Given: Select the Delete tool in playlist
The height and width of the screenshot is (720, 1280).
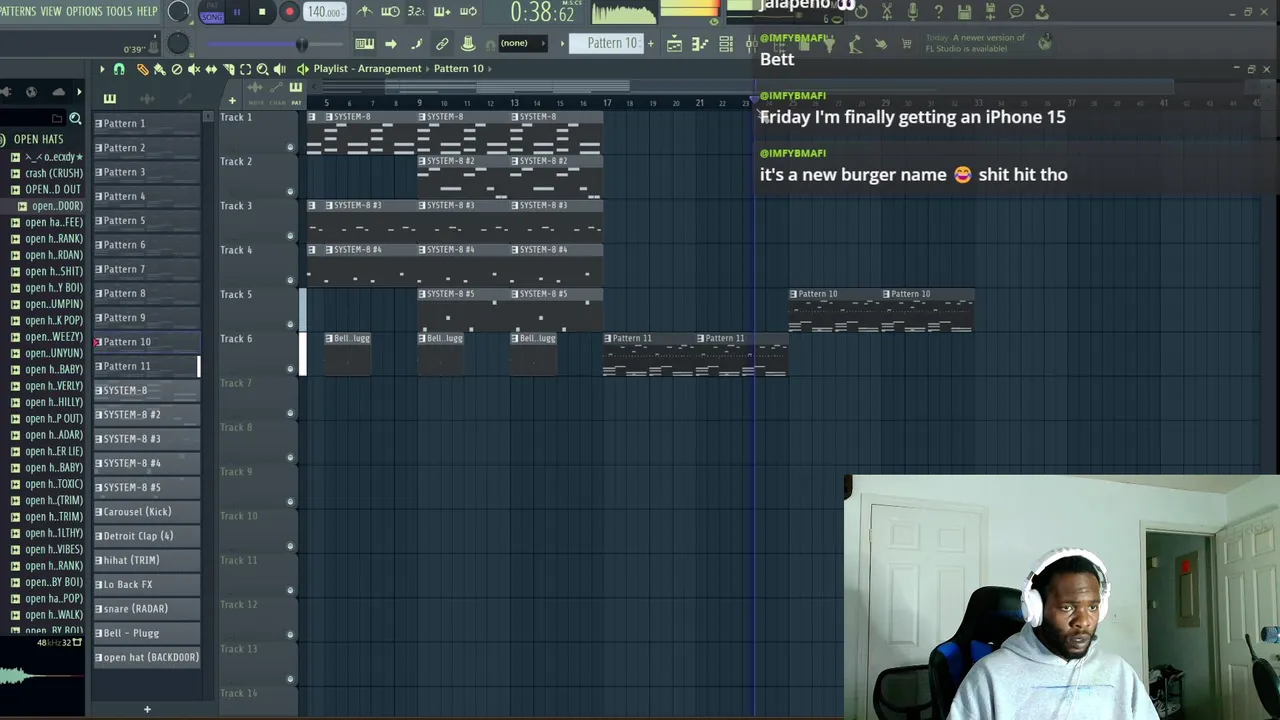Looking at the screenshot, I should [176, 69].
